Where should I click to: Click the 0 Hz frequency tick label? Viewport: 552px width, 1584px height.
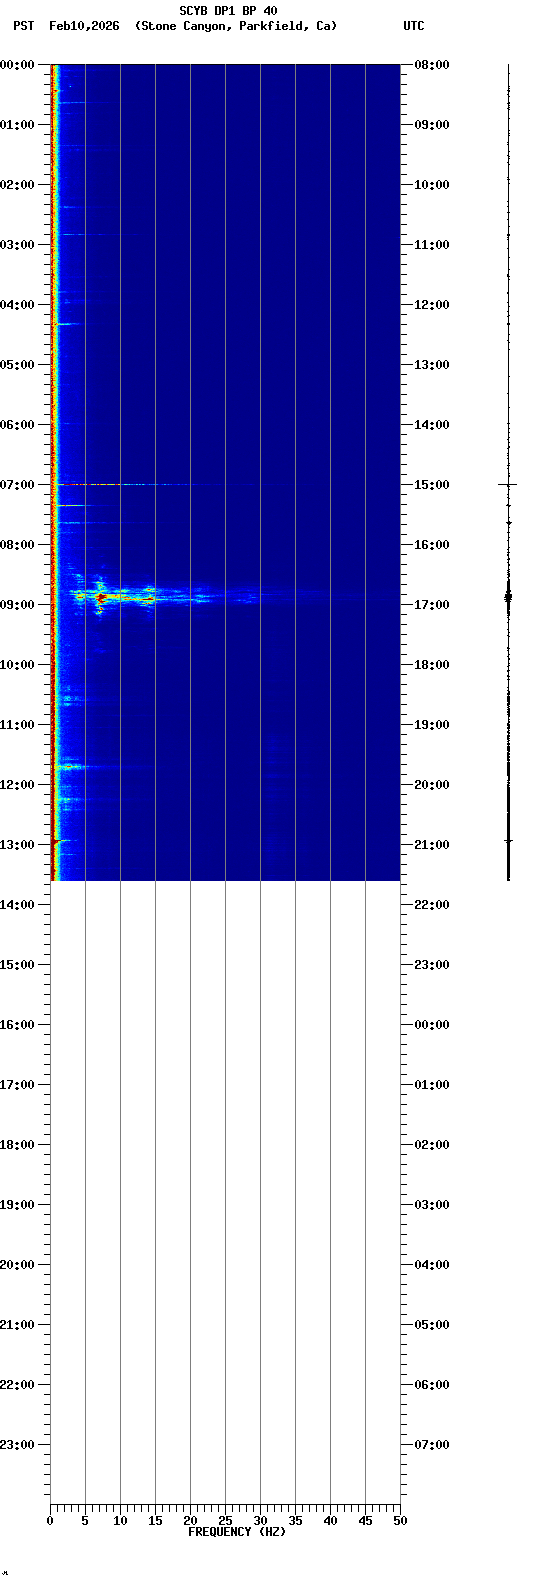pos(50,1521)
